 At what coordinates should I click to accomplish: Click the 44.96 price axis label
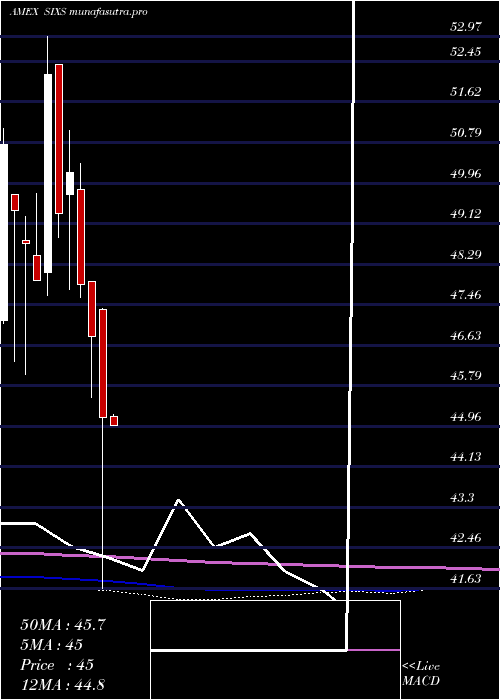pyautogui.click(x=466, y=417)
